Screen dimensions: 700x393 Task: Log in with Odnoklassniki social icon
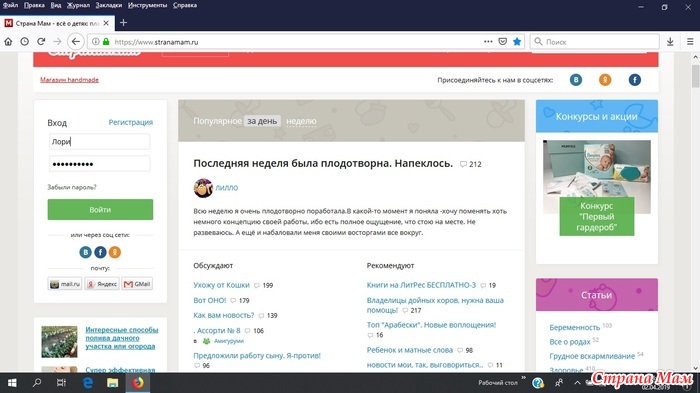(x=115, y=252)
